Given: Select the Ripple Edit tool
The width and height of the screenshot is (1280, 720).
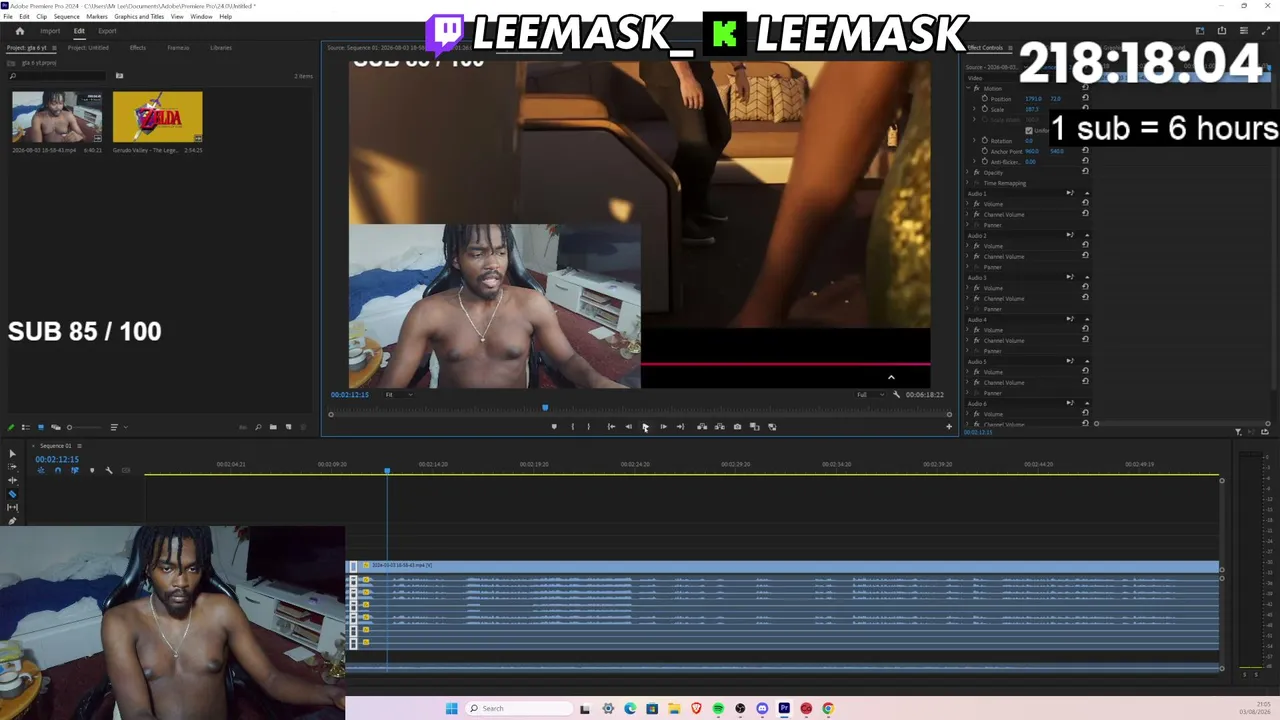Looking at the screenshot, I should pos(12,480).
